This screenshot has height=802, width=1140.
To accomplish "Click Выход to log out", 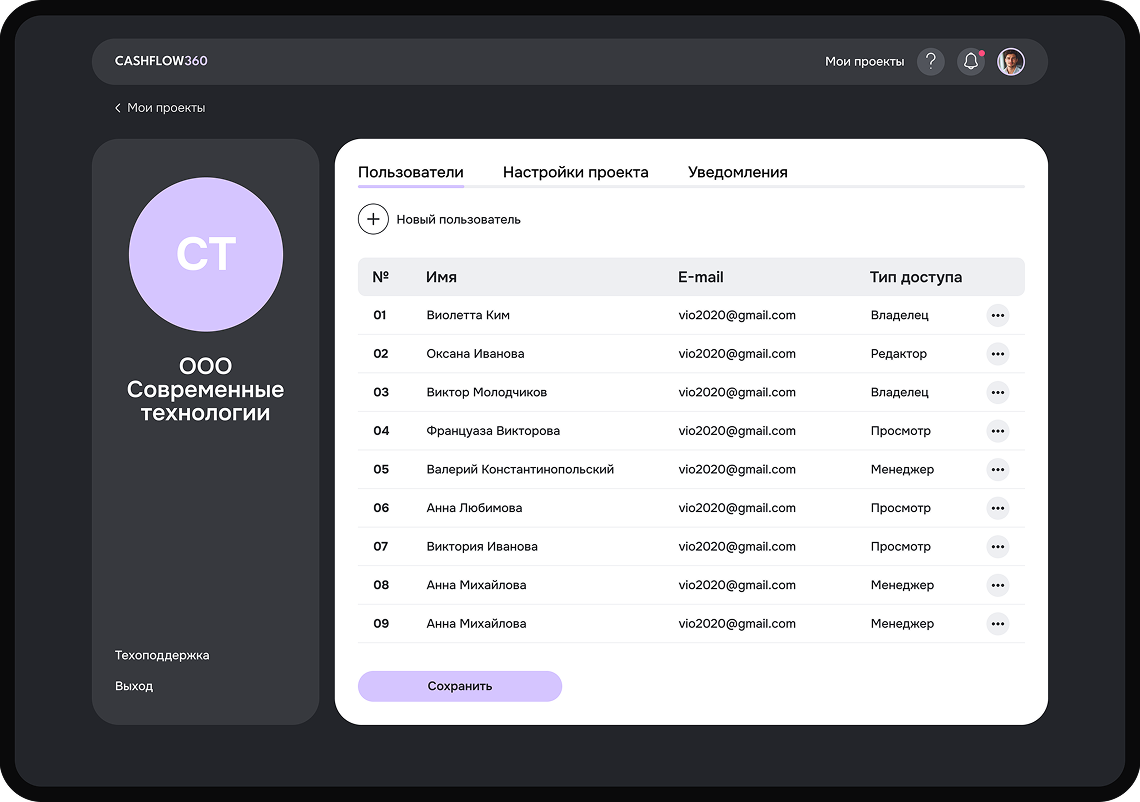I will pyautogui.click(x=134, y=687).
